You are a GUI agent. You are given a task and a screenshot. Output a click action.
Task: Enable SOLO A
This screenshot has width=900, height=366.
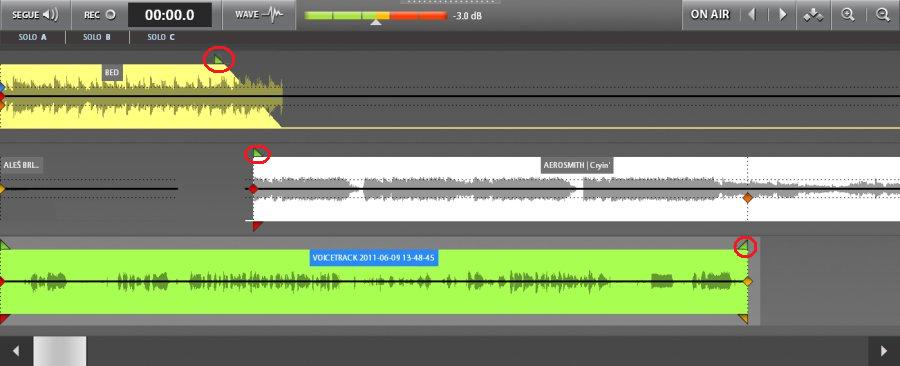pos(33,37)
